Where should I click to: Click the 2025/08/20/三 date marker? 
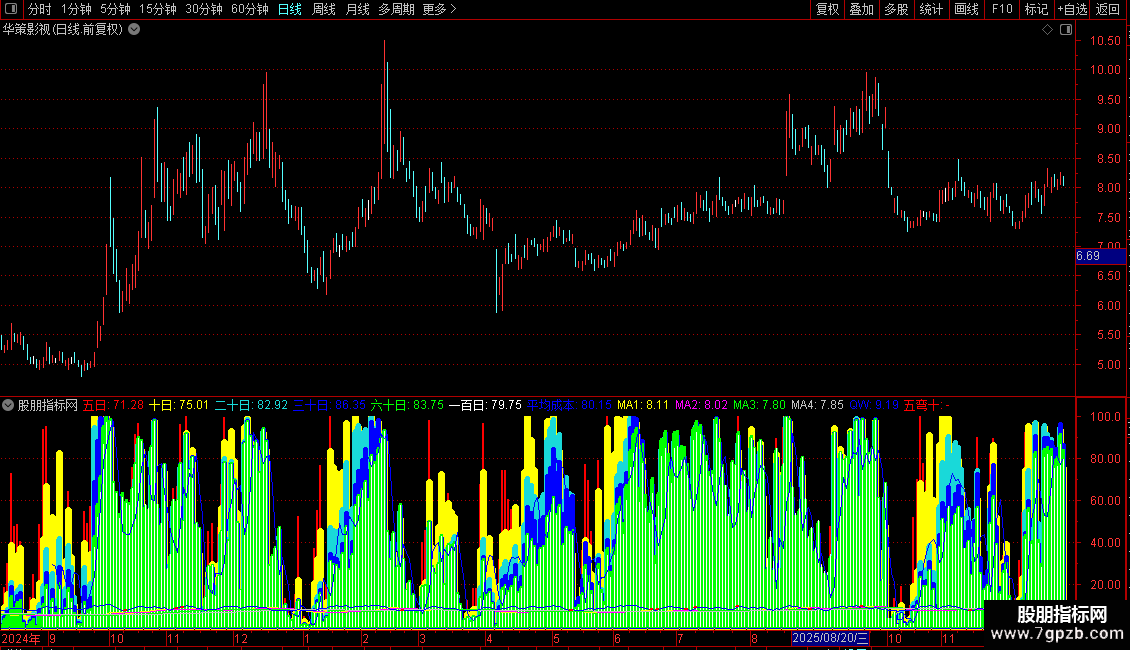(830, 638)
